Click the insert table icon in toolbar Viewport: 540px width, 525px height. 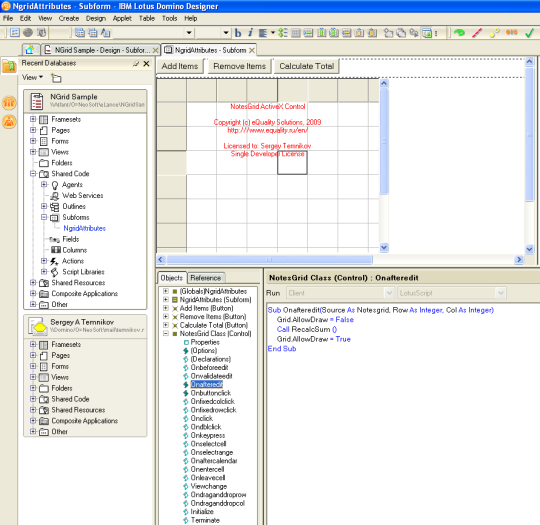tap(296, 33)
